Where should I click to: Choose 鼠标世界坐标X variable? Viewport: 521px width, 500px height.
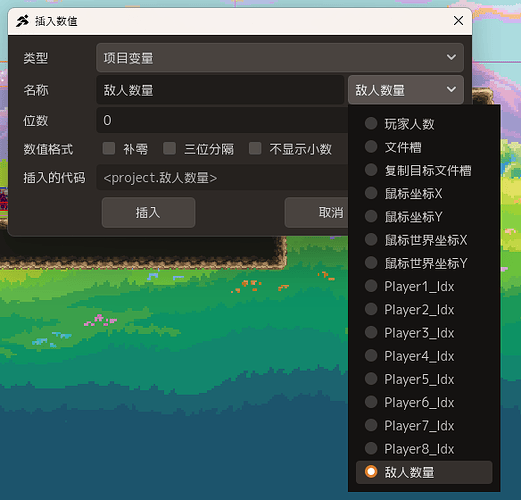click(424, 240)
